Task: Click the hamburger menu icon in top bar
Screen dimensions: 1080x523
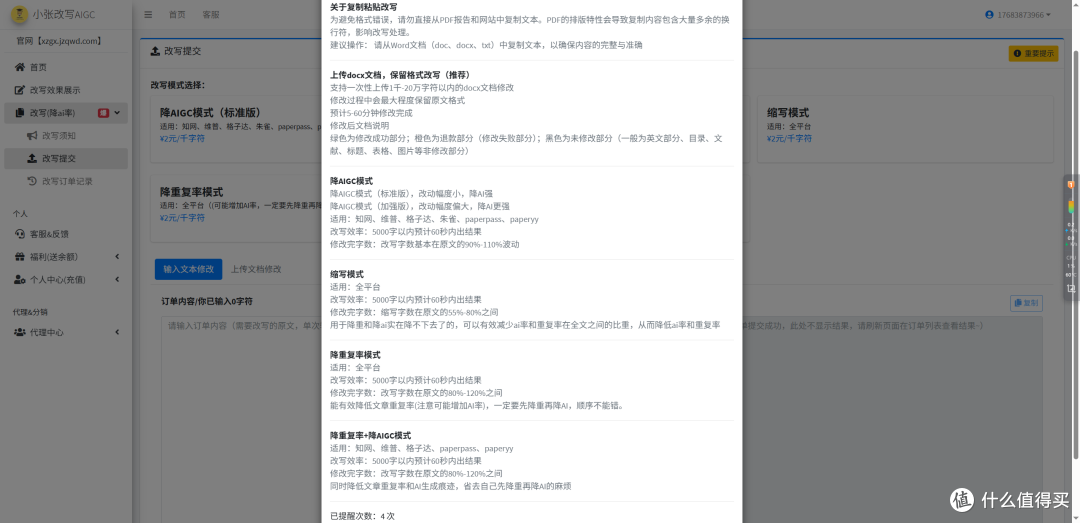Action: [148, 14]
